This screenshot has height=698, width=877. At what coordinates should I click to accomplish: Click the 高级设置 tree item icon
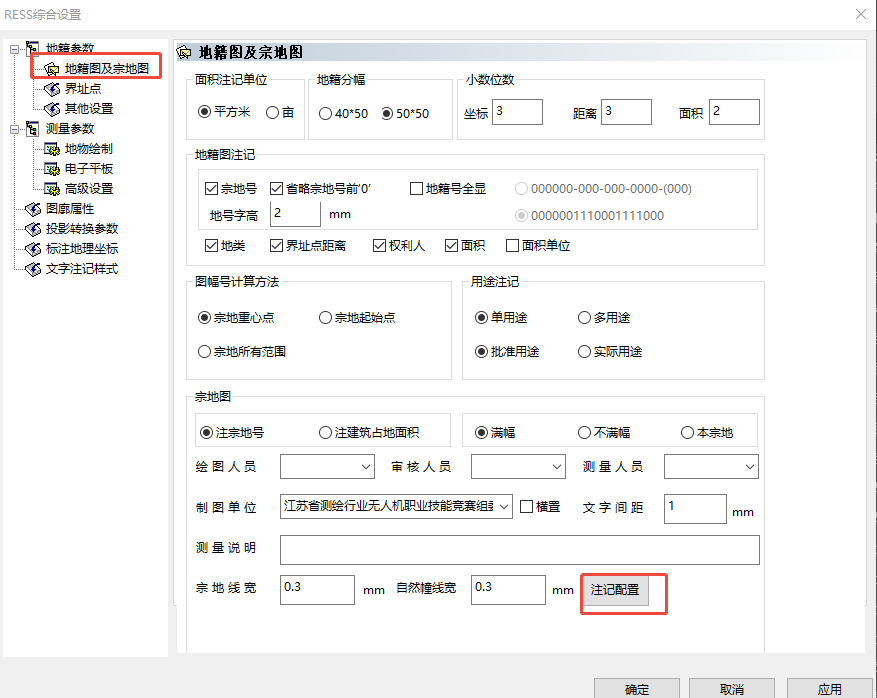[51, 189]
